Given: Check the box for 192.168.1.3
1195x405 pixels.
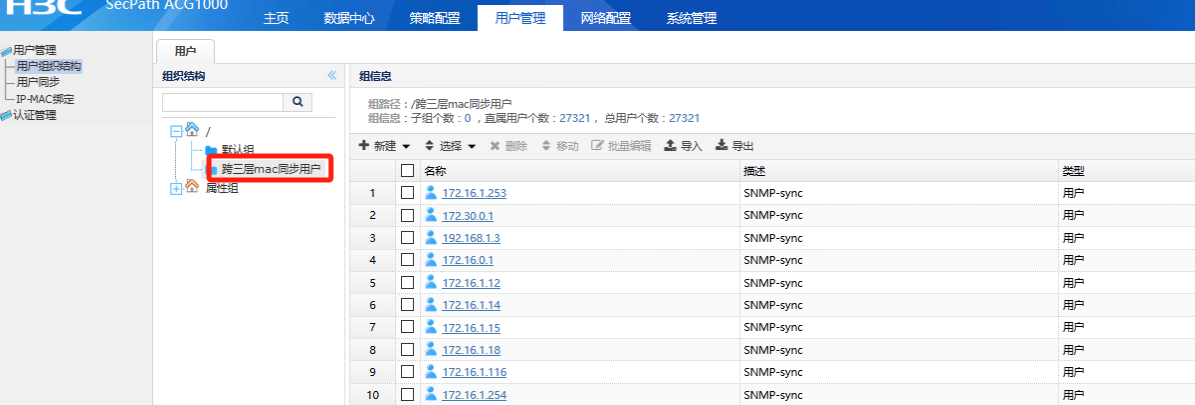Looking at the screenshot, I should click(408, 237).
